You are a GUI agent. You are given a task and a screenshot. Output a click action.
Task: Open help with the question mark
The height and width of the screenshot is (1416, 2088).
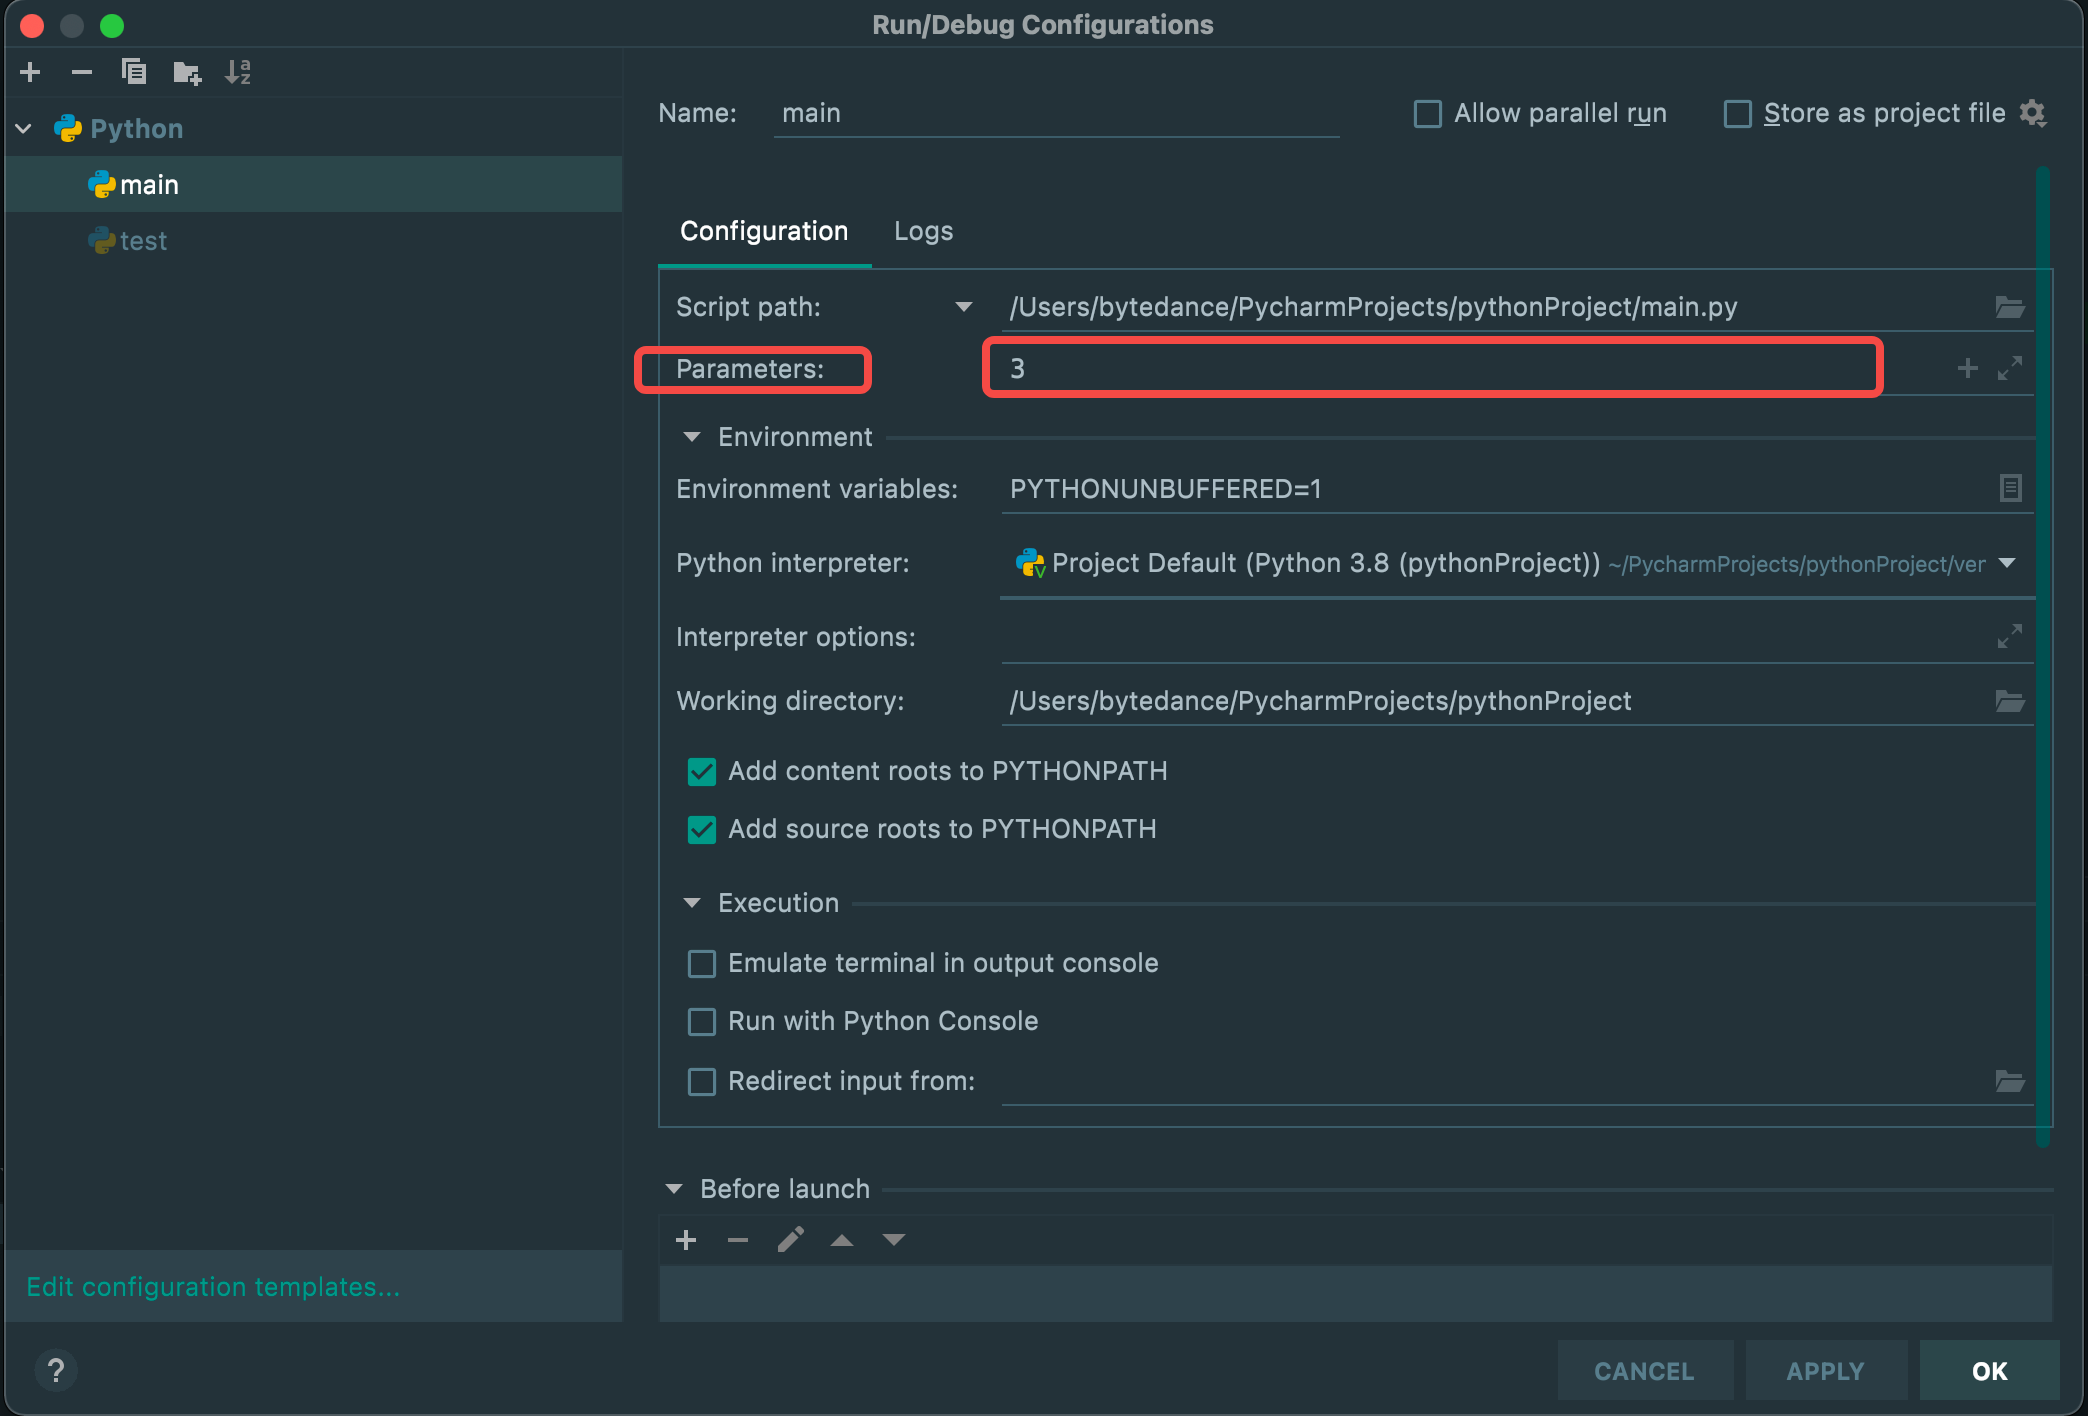coord(56,1370)
